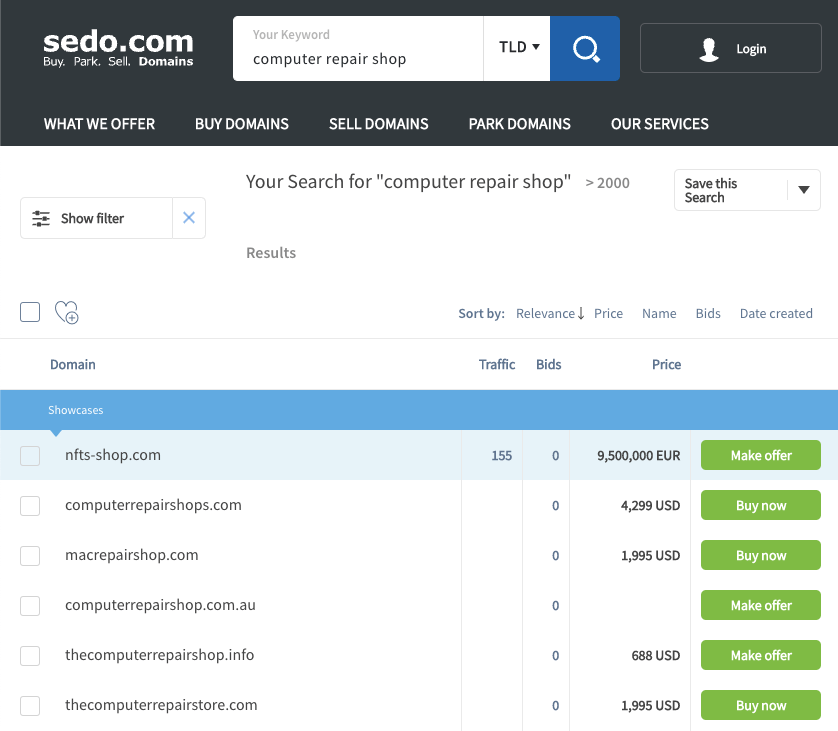Click the heart add-to-watchlist icon

click(66, 313)
